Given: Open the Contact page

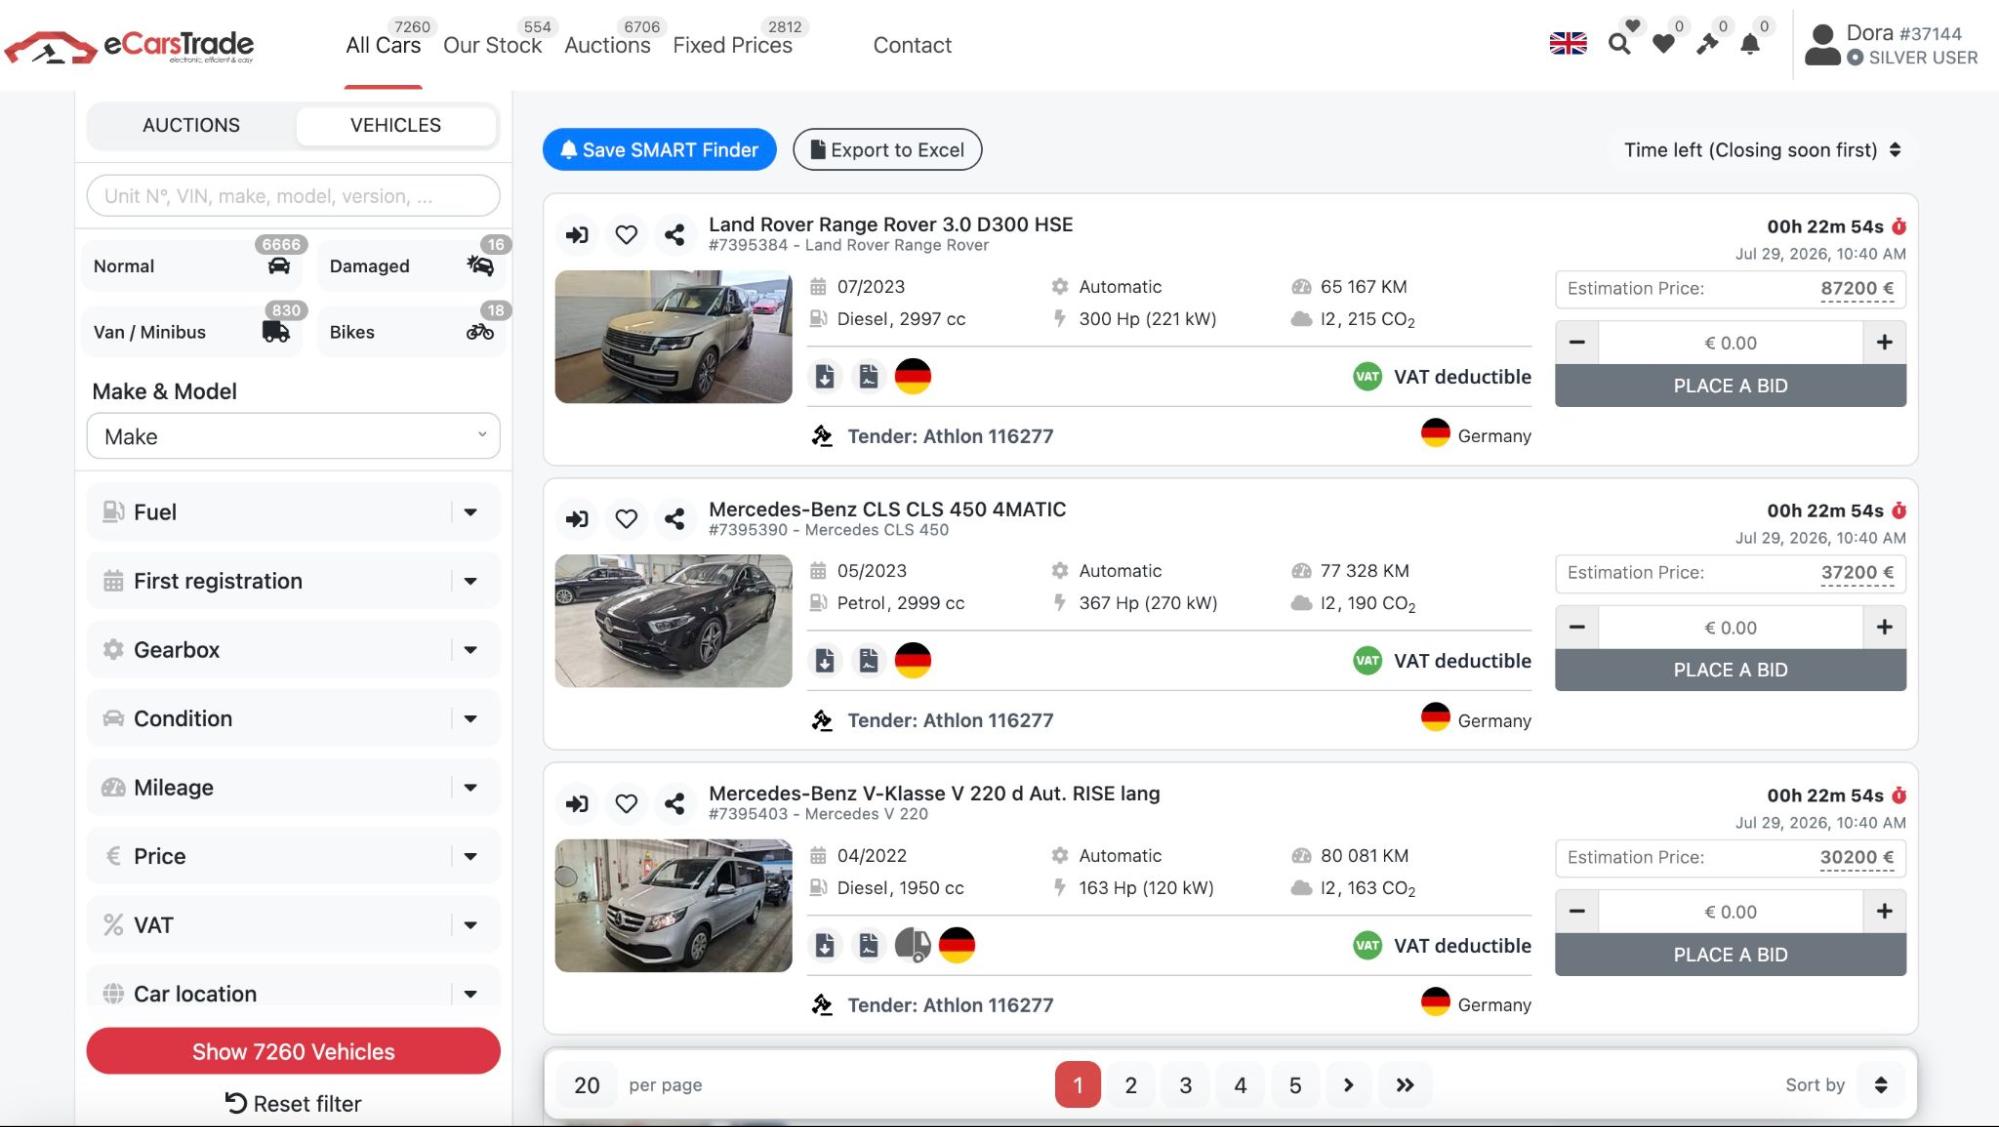Looking at the screenshot, I should point(912,45).
